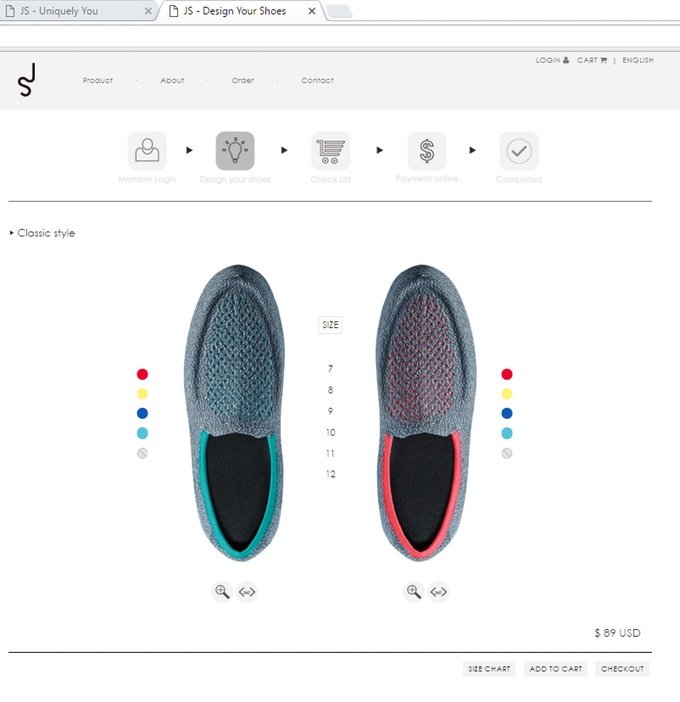Open the Member Login step icon
Image resolution: width=680 pixels, height=702 pixels.
click(147, 151)
